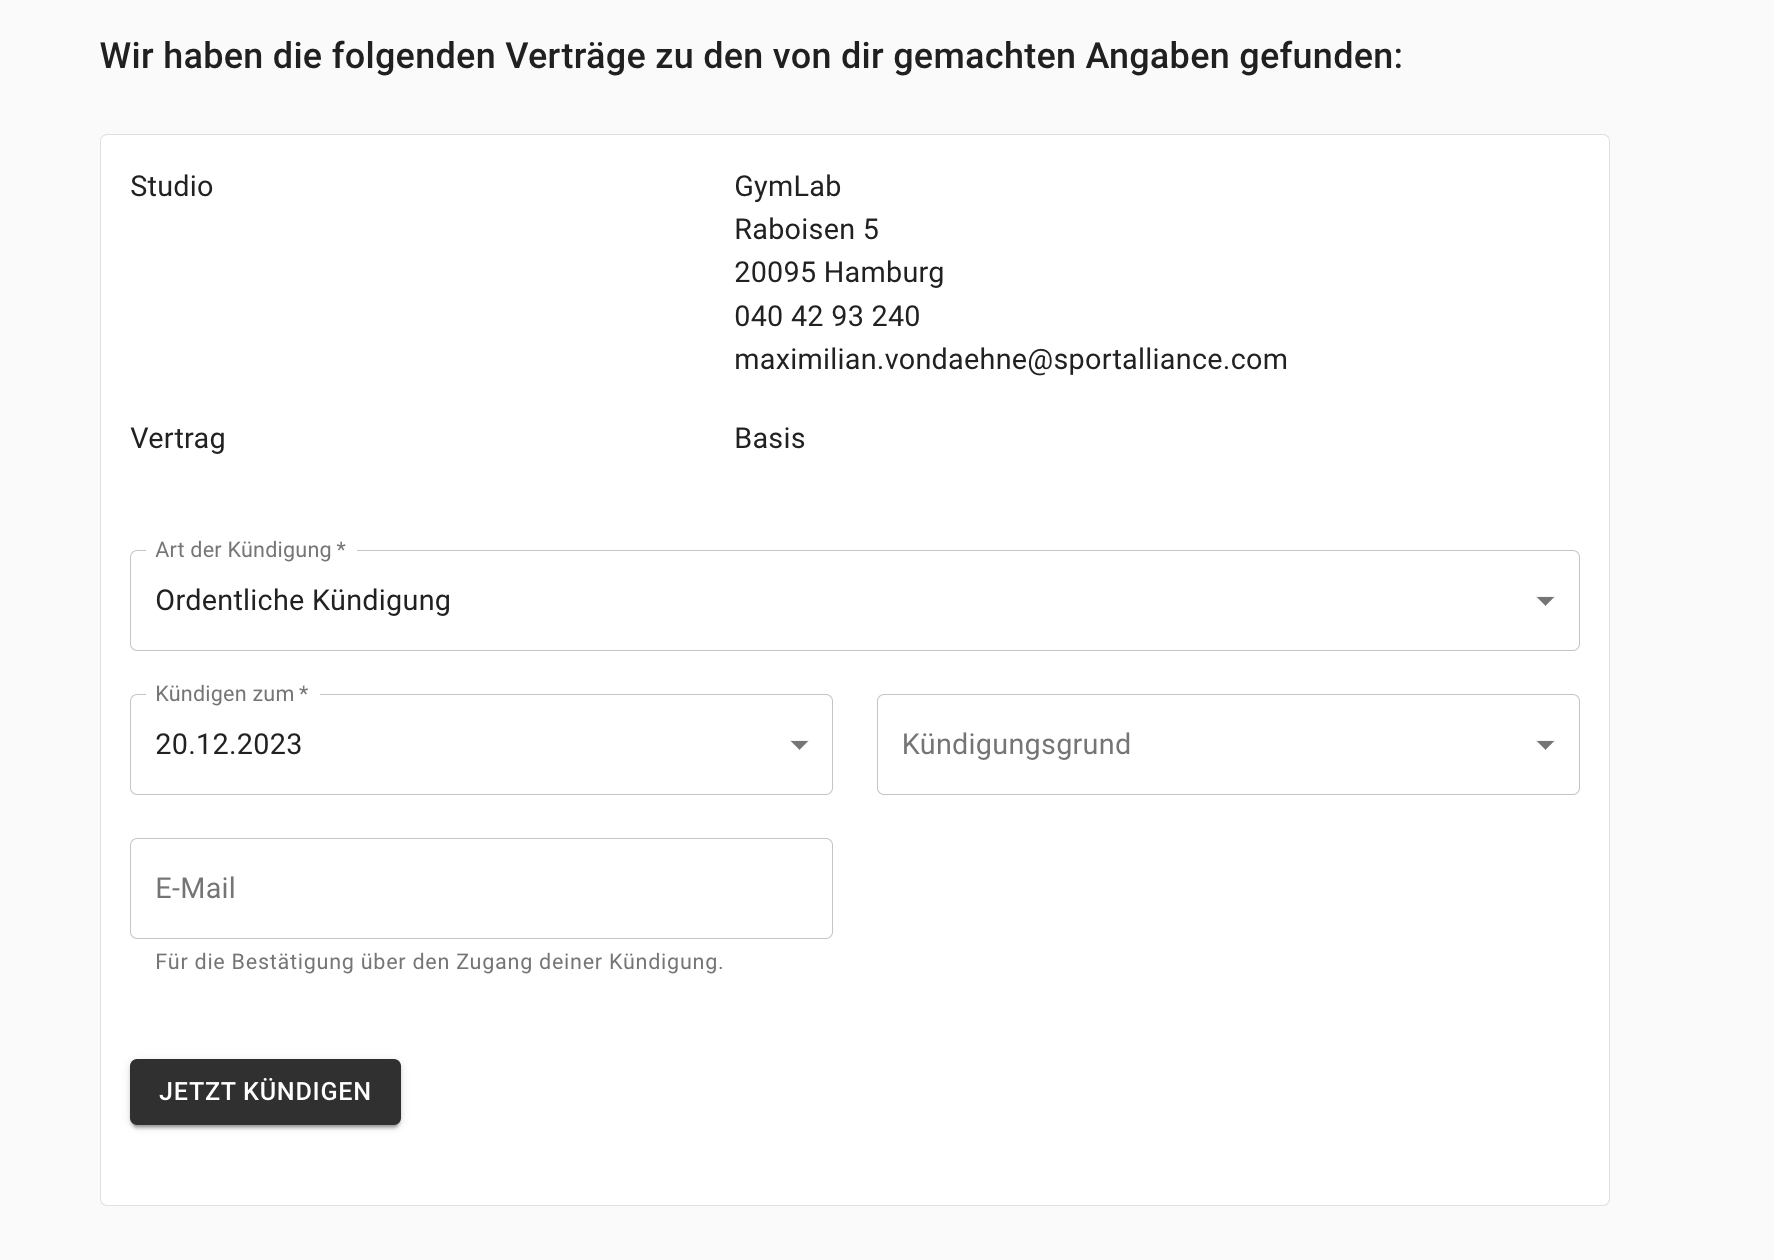This screenshot has width=1774, height=1260.
Task: Open the Kündigungsgrund dropdown
Action: point(1228,744)
